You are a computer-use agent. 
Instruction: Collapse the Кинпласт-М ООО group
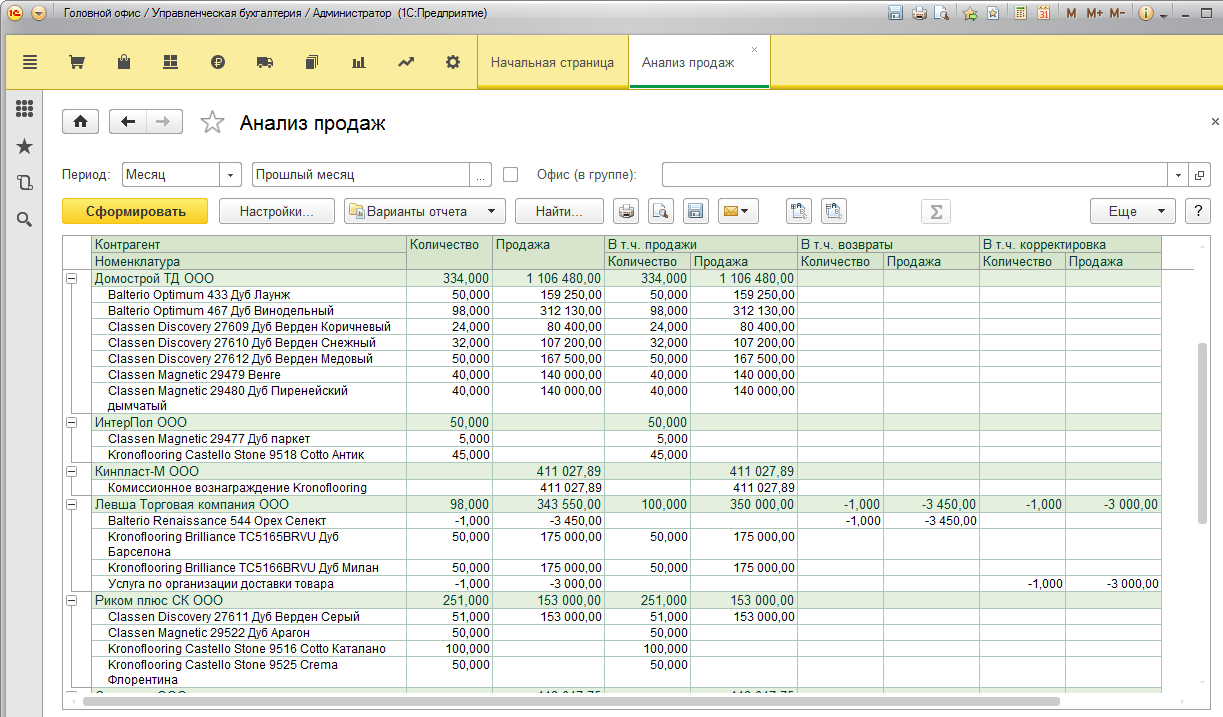(x=72, y=471)
